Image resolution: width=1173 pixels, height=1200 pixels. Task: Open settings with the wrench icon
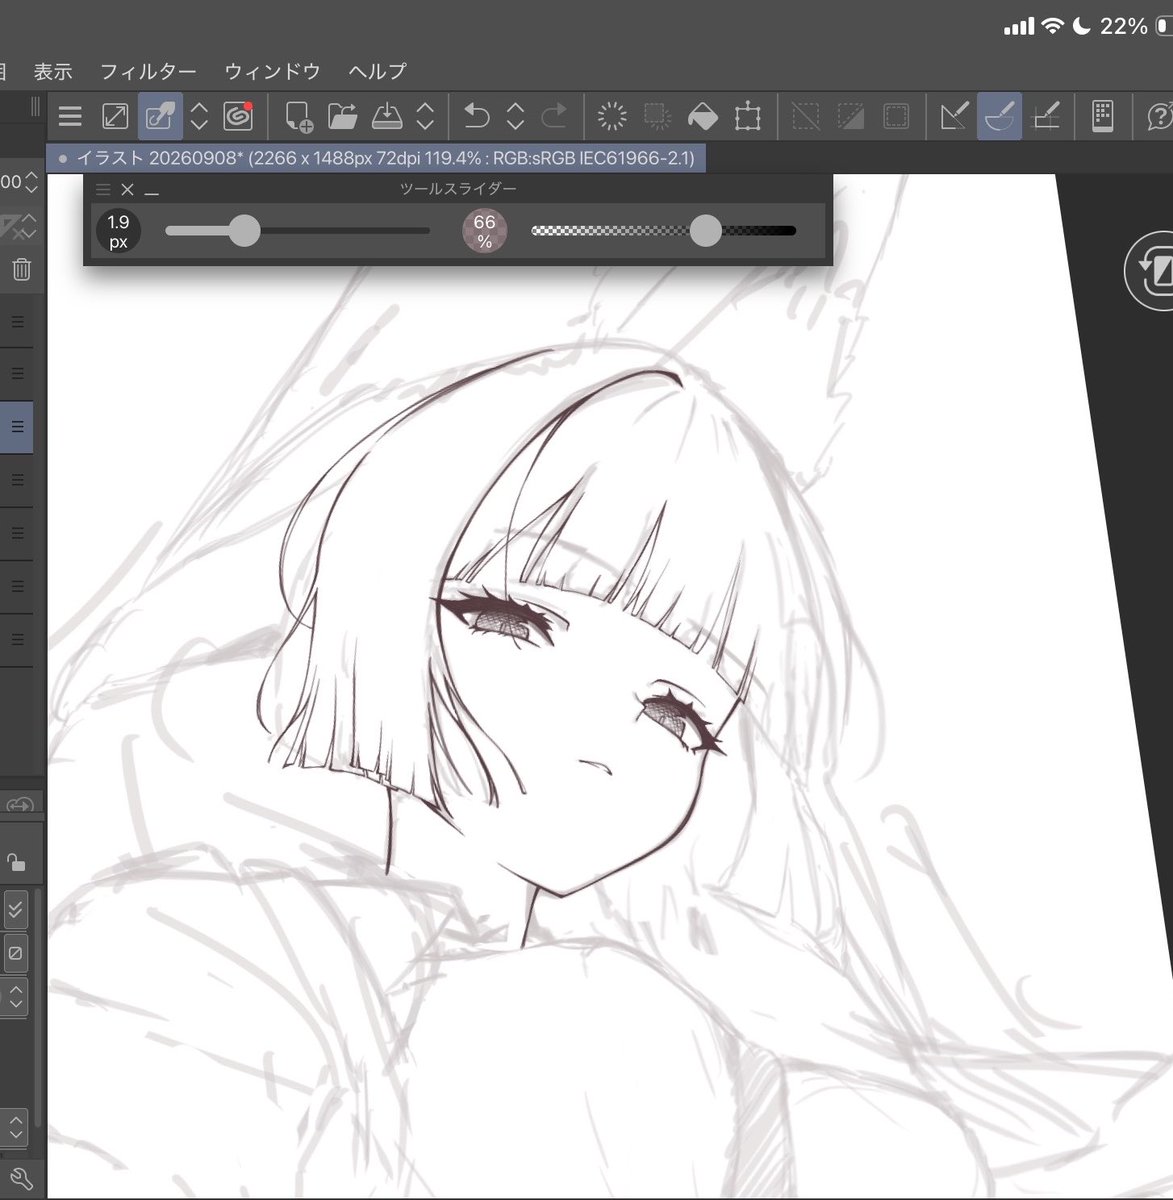(x=22, y=1179)
